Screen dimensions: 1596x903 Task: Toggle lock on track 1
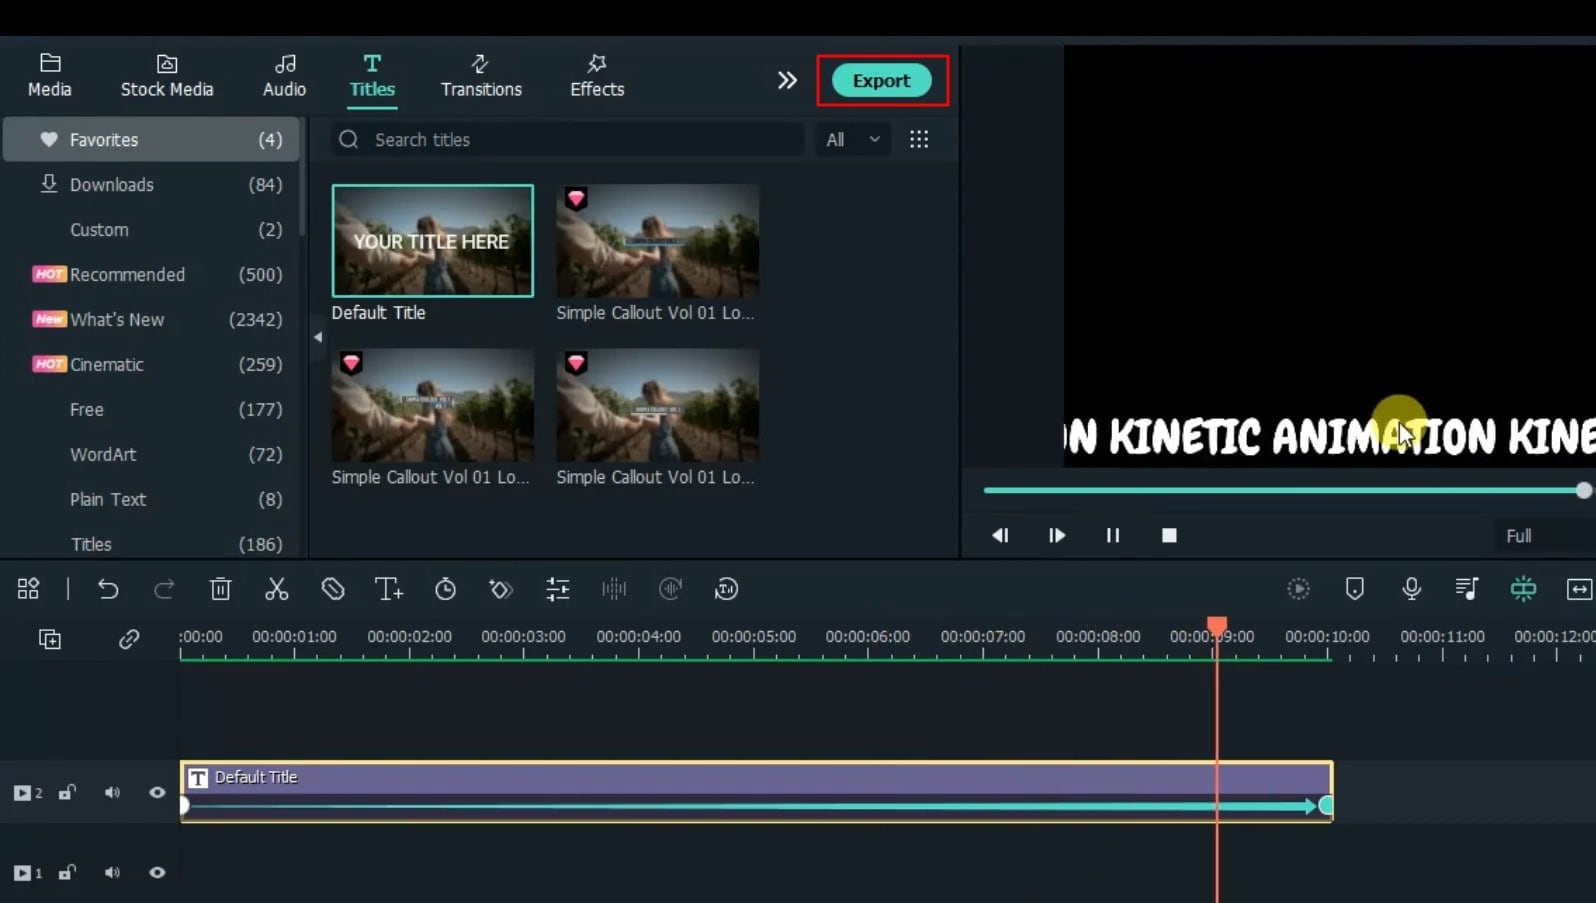click(67, 873)
